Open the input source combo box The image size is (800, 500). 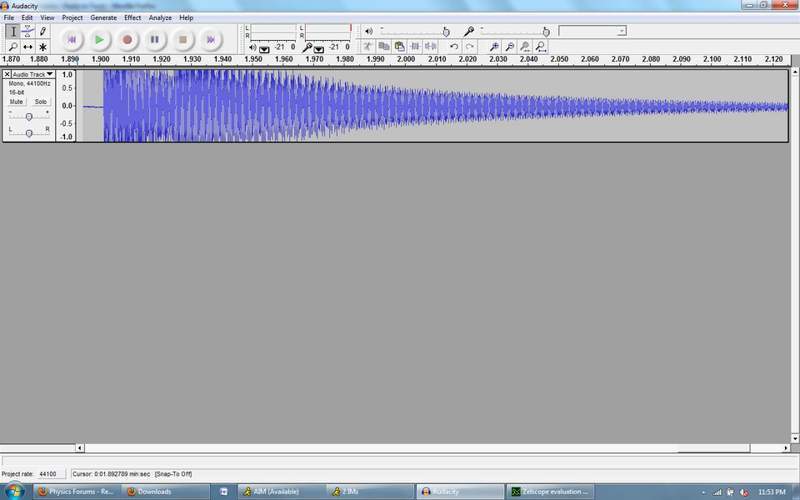click(592, 31)
